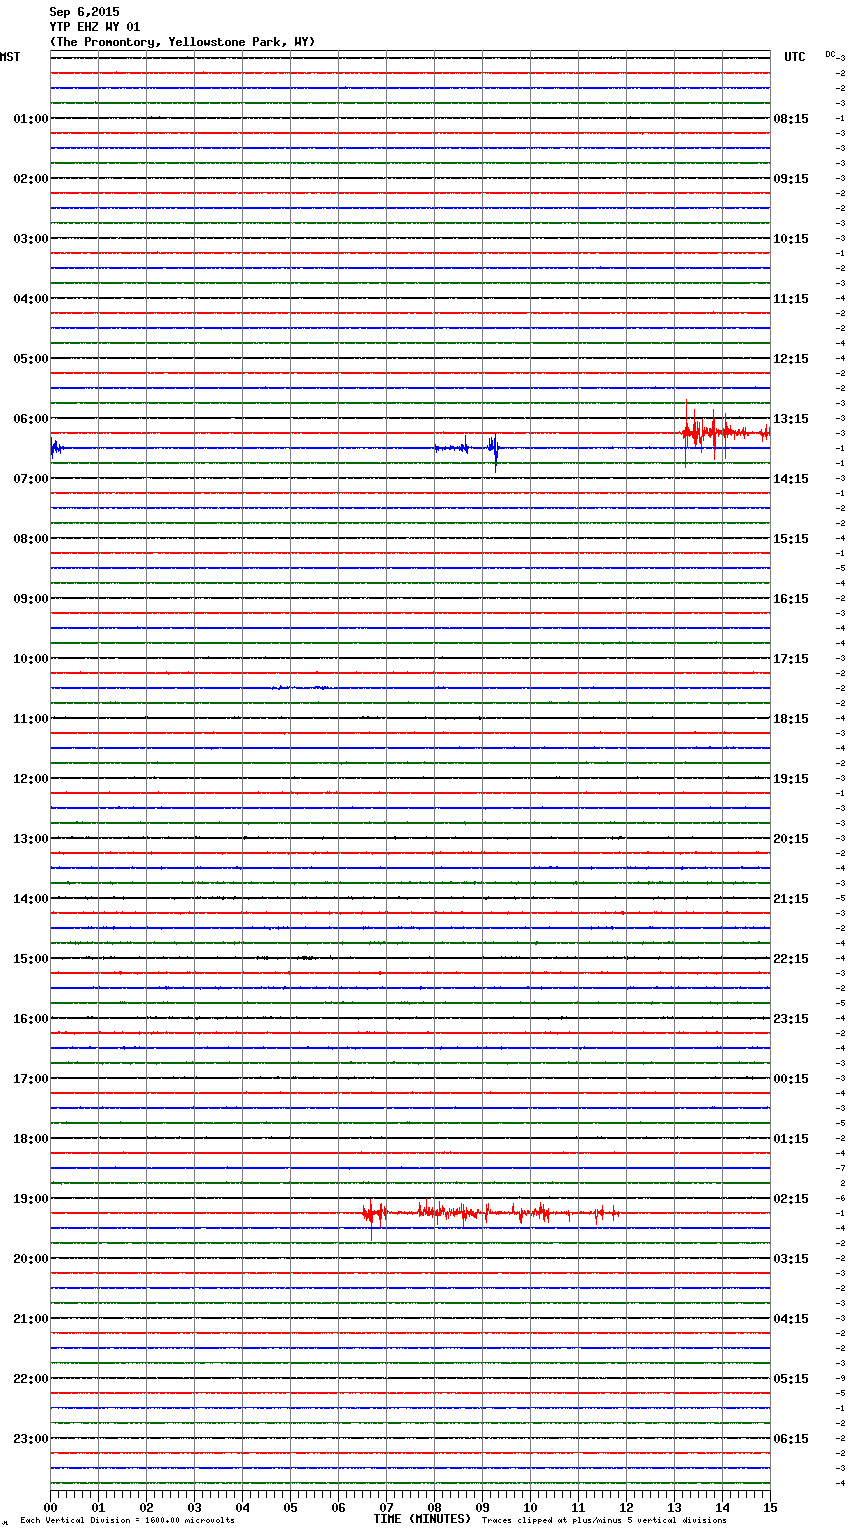
Task: Select the 14:00 MST row label
Action: point(30,899)
